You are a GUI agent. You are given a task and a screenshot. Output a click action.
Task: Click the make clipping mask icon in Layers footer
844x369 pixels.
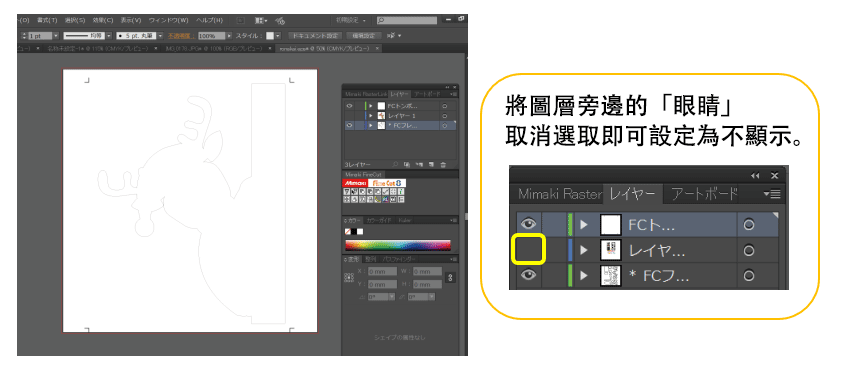pyautogui.click(x=407, y=164)
